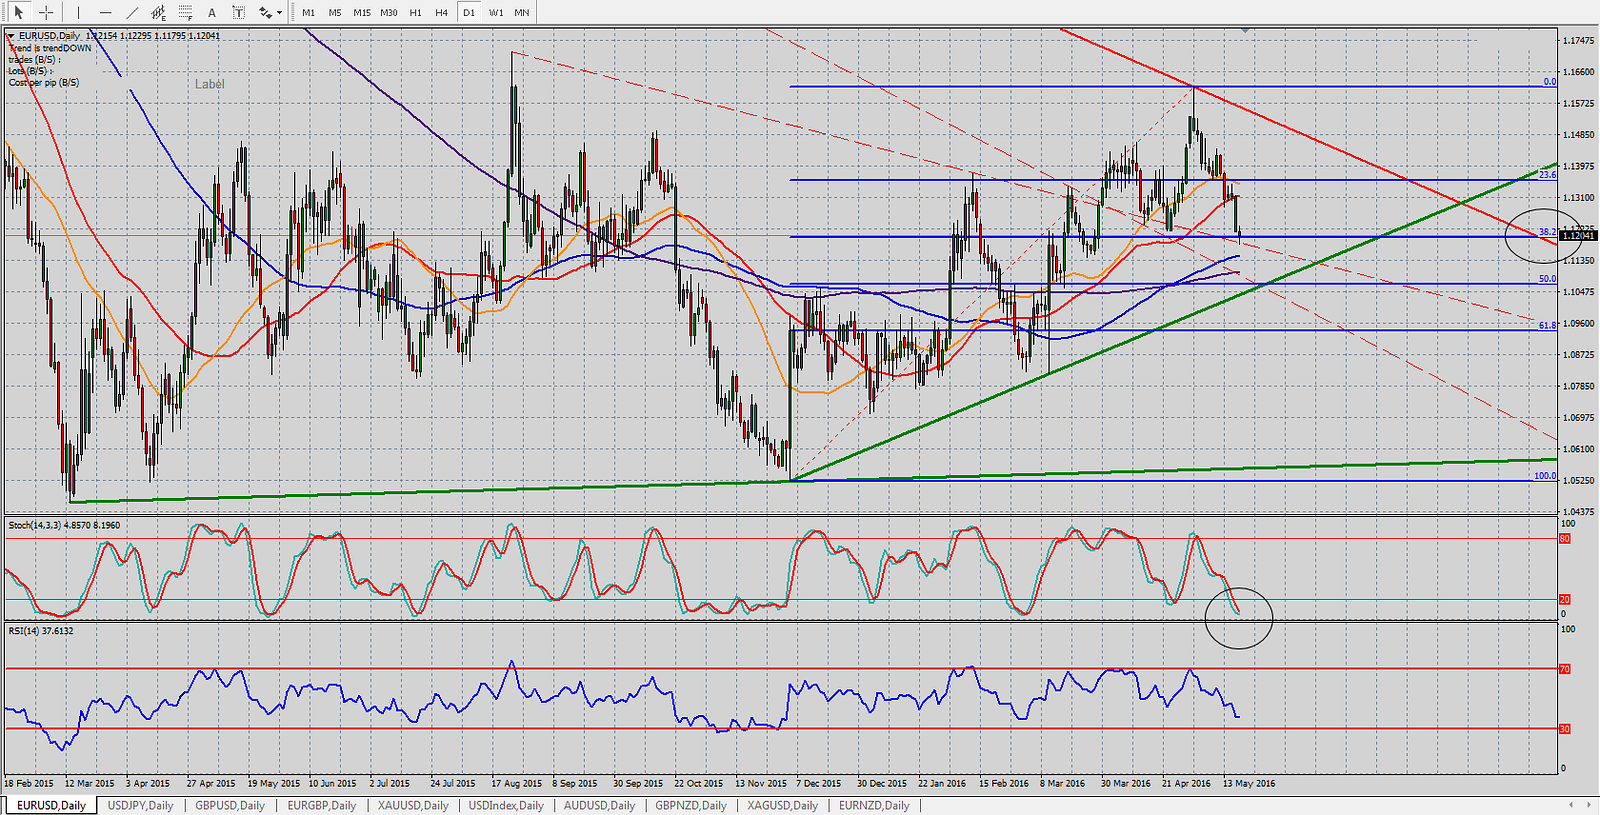Click the RSI 70 level marker

1565,669
